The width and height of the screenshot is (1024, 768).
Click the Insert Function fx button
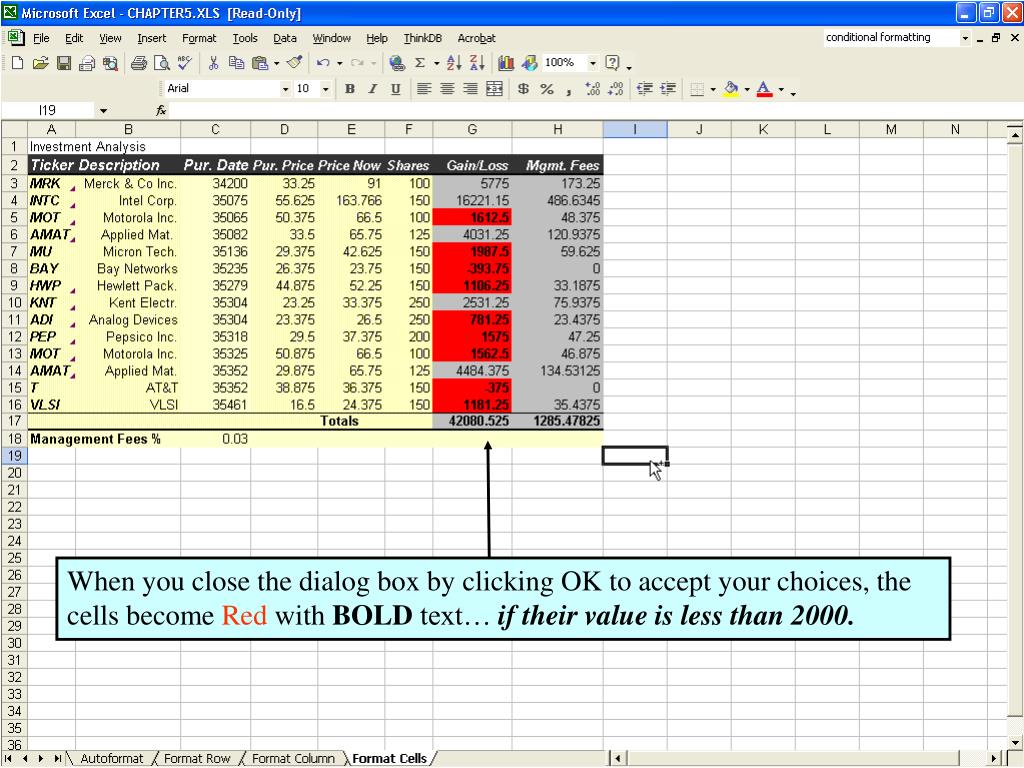click(161, 110)
